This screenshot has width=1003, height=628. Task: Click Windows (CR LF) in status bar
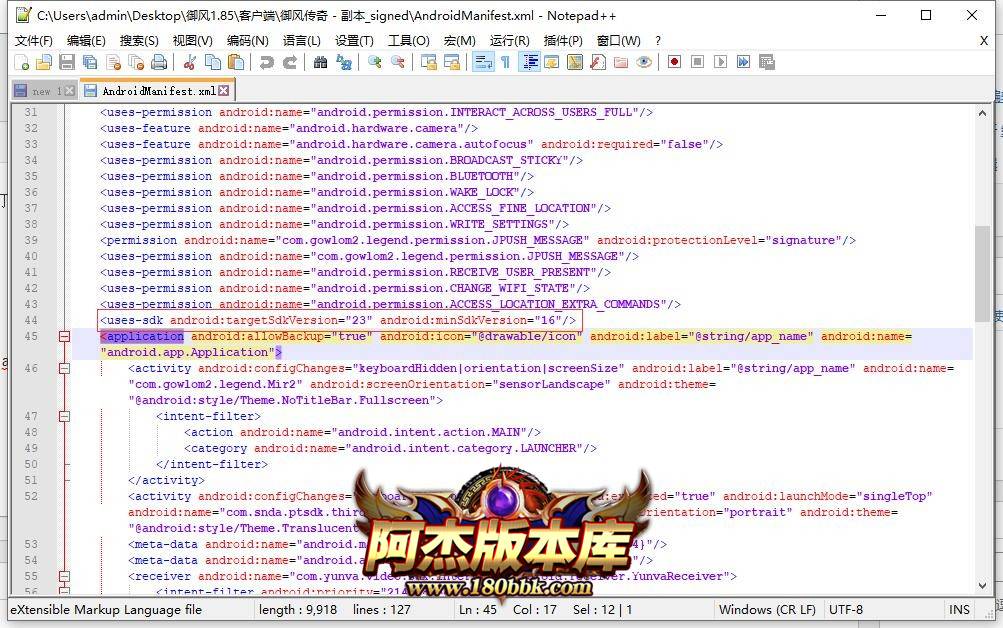pyautogui.click(x=767, y=609)
